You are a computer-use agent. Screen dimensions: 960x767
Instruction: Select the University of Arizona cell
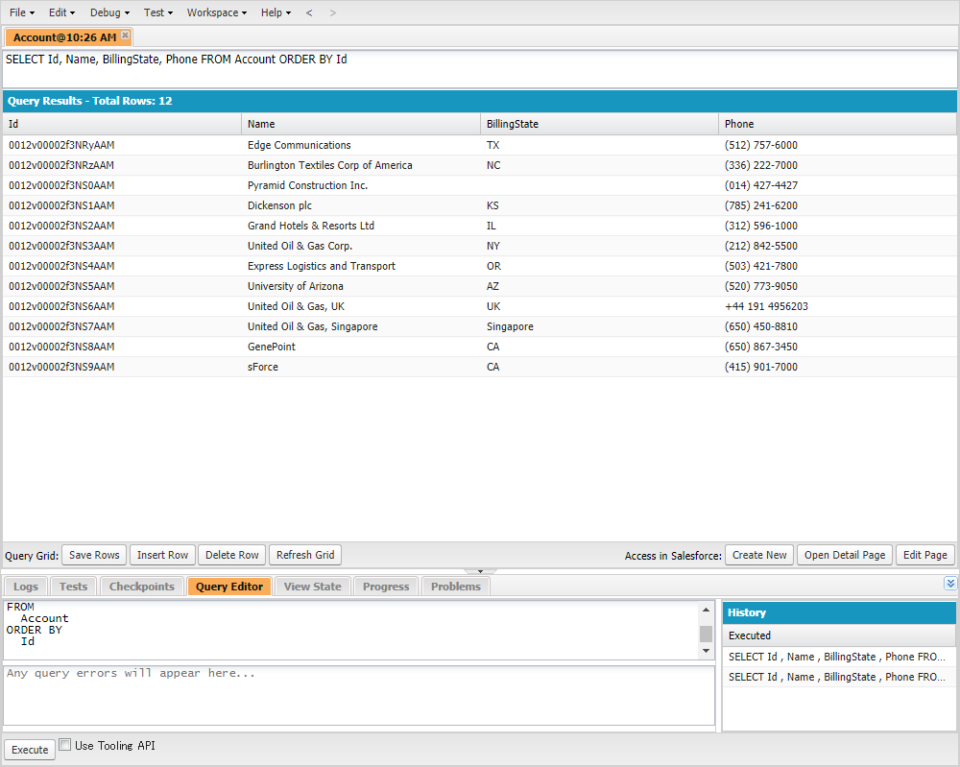[361, 286]
